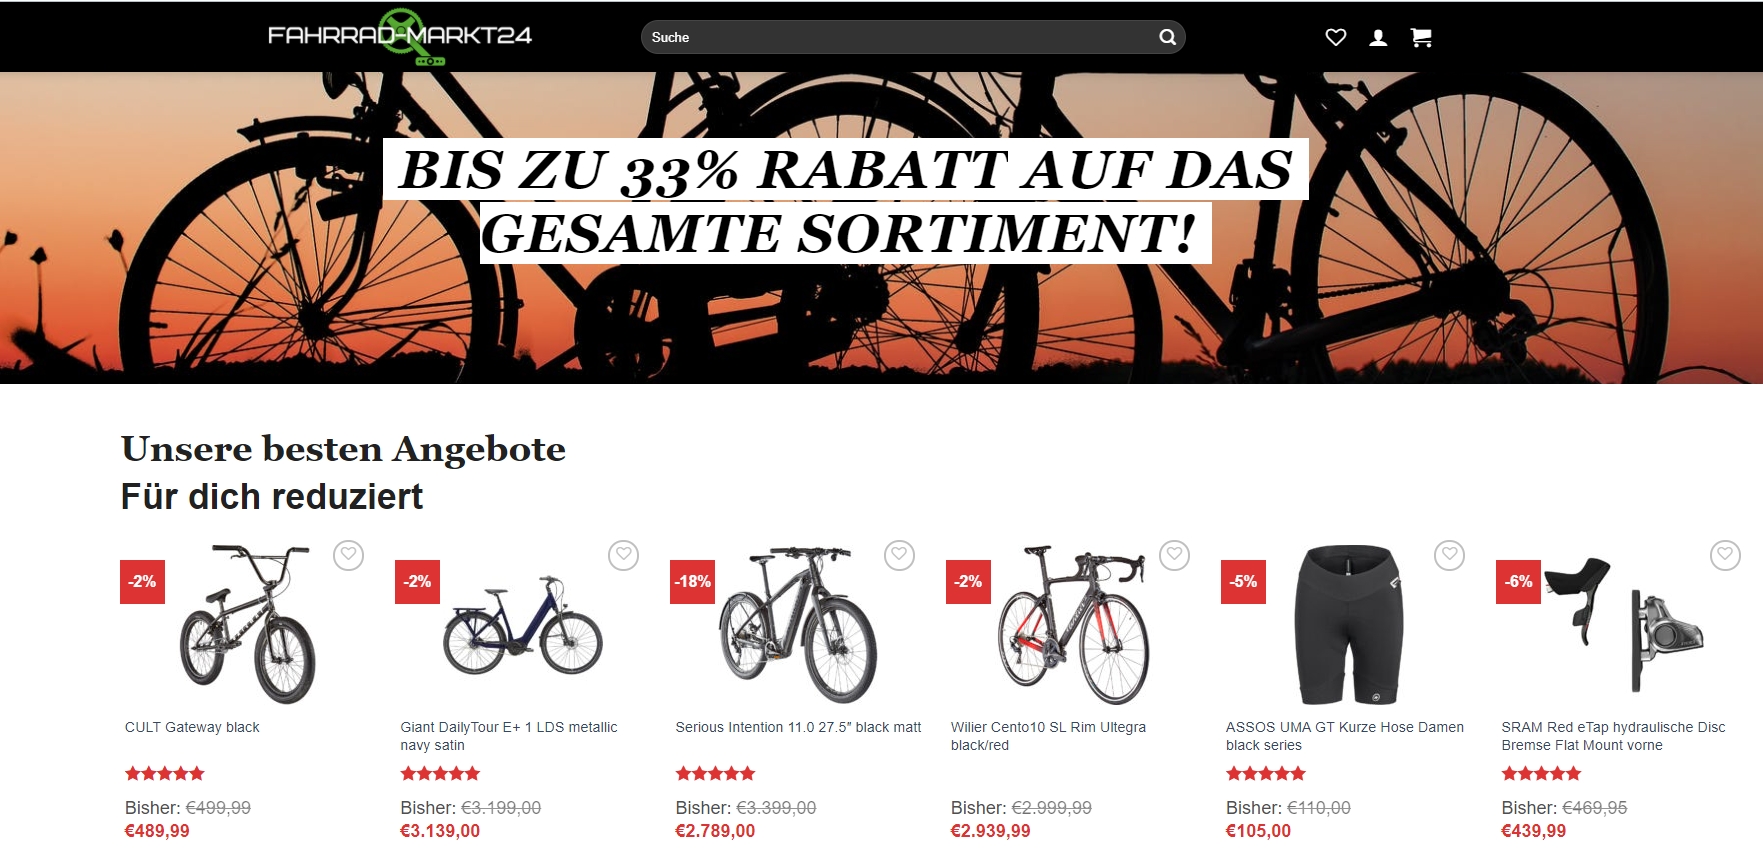
Task: Favorite the SRAM Red eTap brake
Action: point(1725,555)
